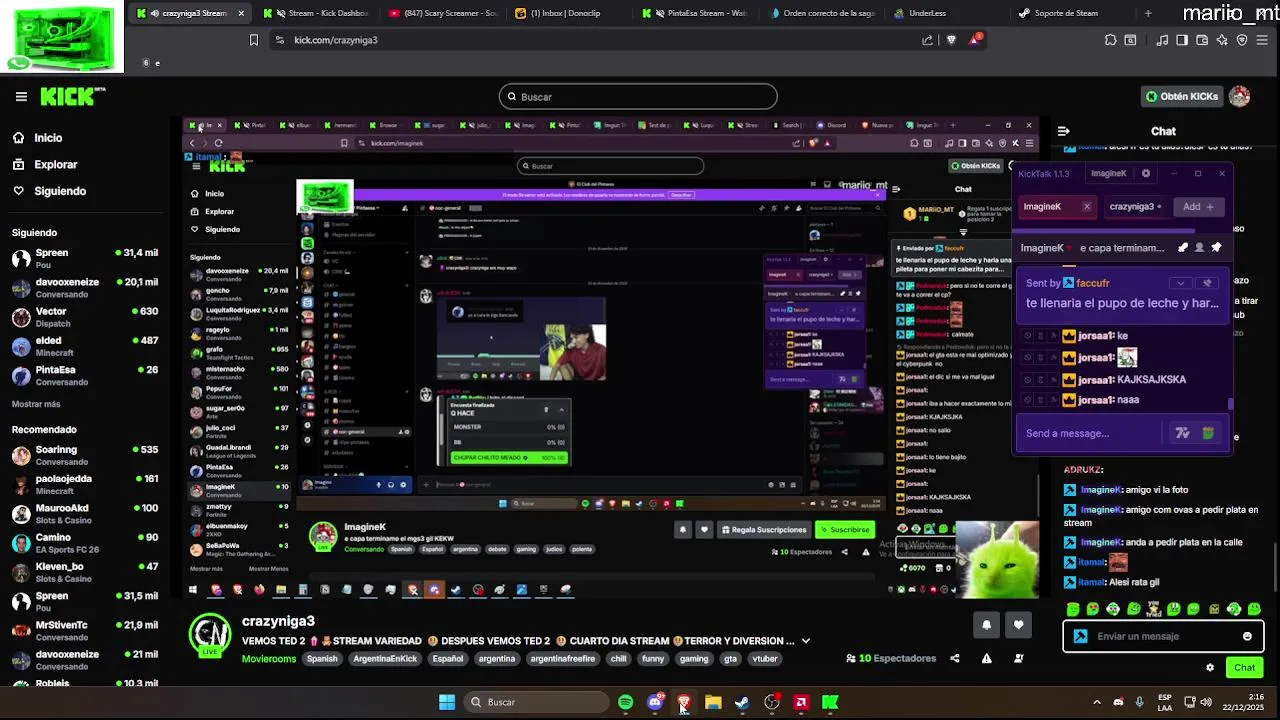The width and height of the screenshot is (1280, 720).
Task: Report stream with warning triangle icon
Action: click(x=987, y=658)
